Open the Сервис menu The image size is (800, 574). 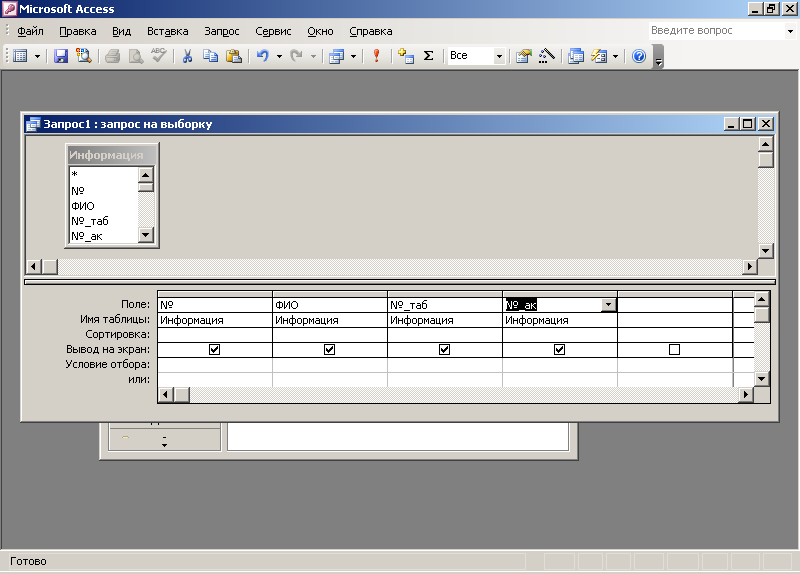273,31
